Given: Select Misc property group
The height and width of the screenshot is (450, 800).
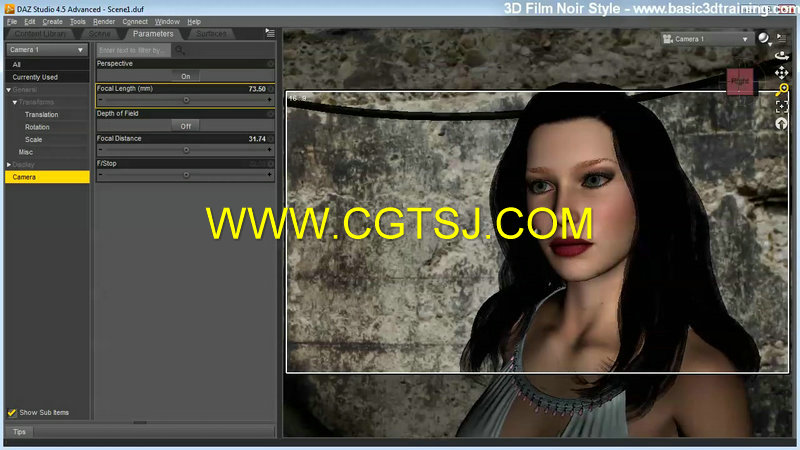Looking at the screenshot, I should point(26,152).
